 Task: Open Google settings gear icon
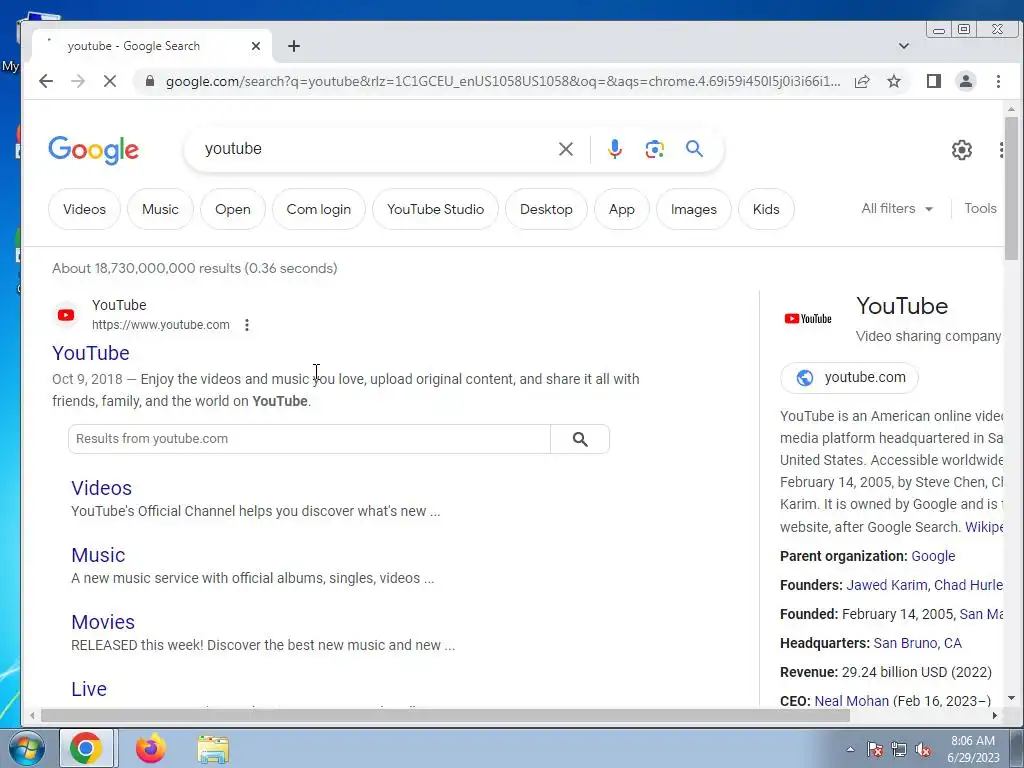(x=961, y=150)
